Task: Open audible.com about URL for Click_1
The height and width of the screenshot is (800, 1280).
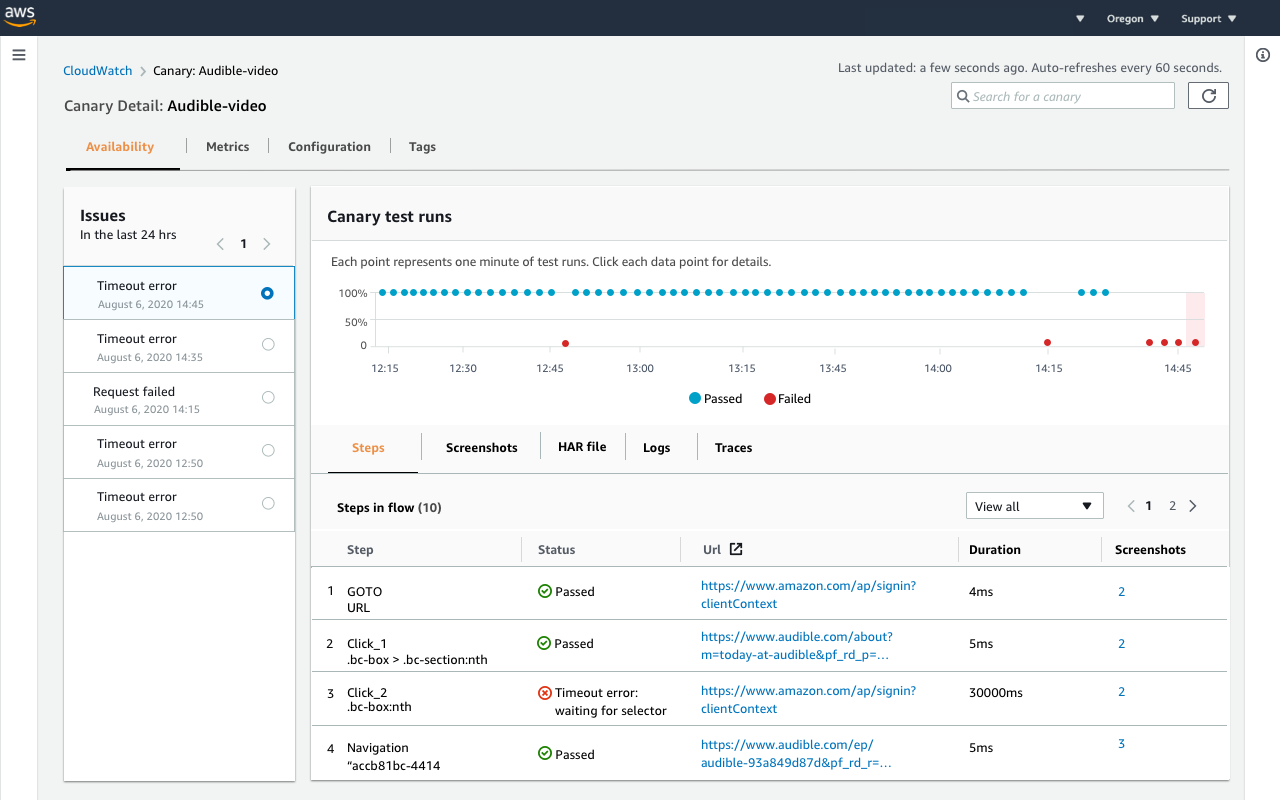Action: (x=797, y=646)
